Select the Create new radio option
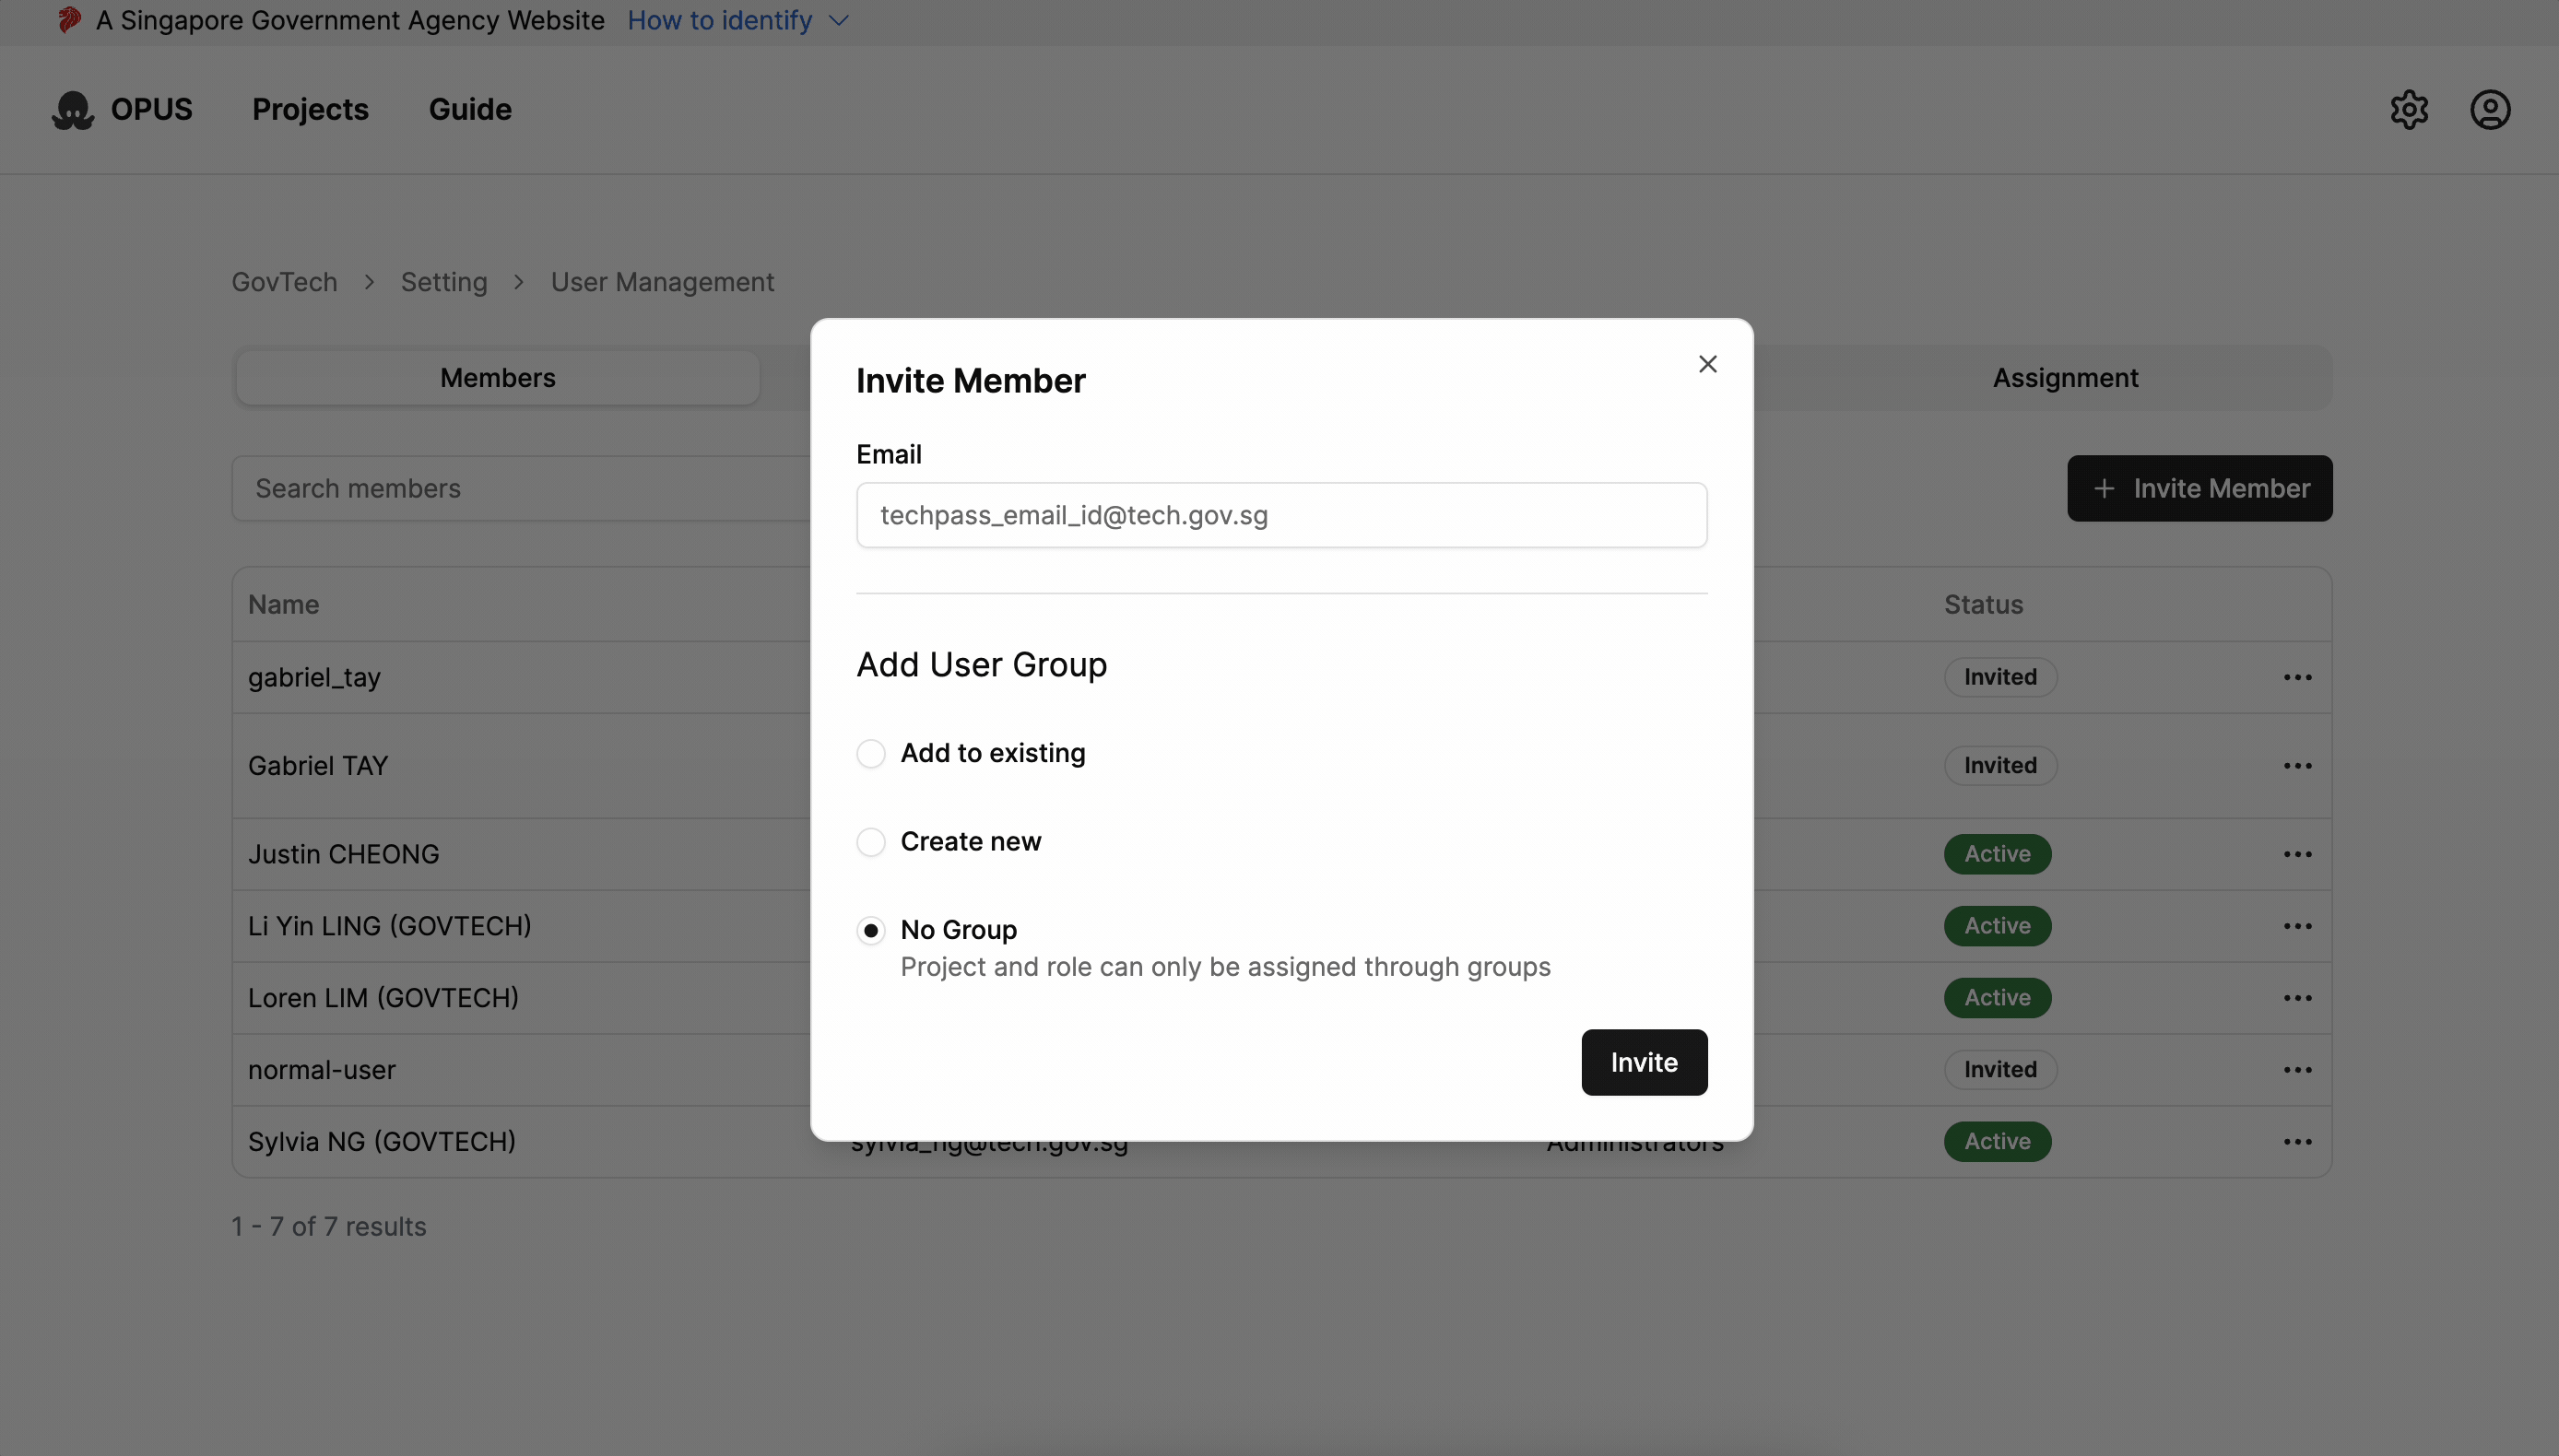This screenshot has height=1456, width=2559. (x=871, y=842)
